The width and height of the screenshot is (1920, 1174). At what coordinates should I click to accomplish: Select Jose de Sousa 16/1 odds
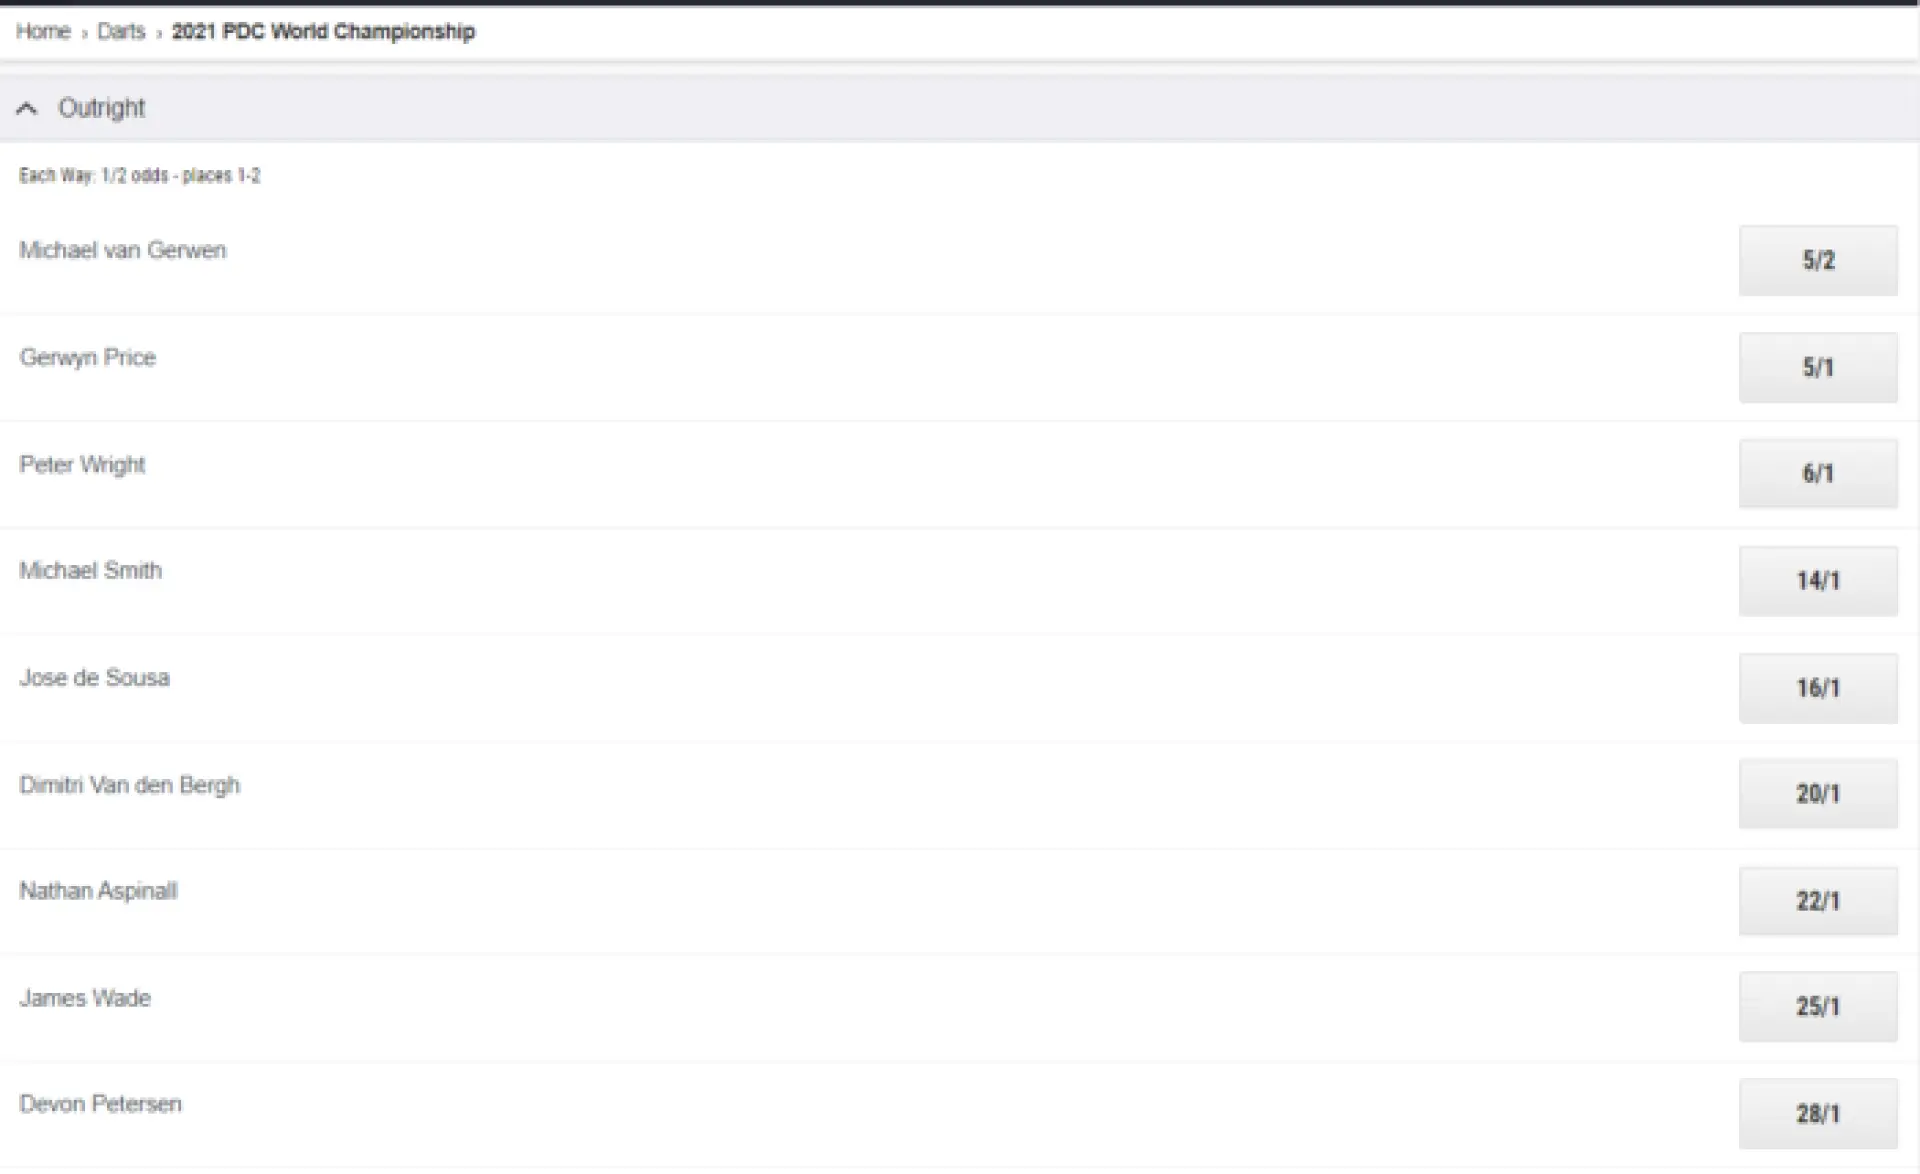[x=1818, y=688]
